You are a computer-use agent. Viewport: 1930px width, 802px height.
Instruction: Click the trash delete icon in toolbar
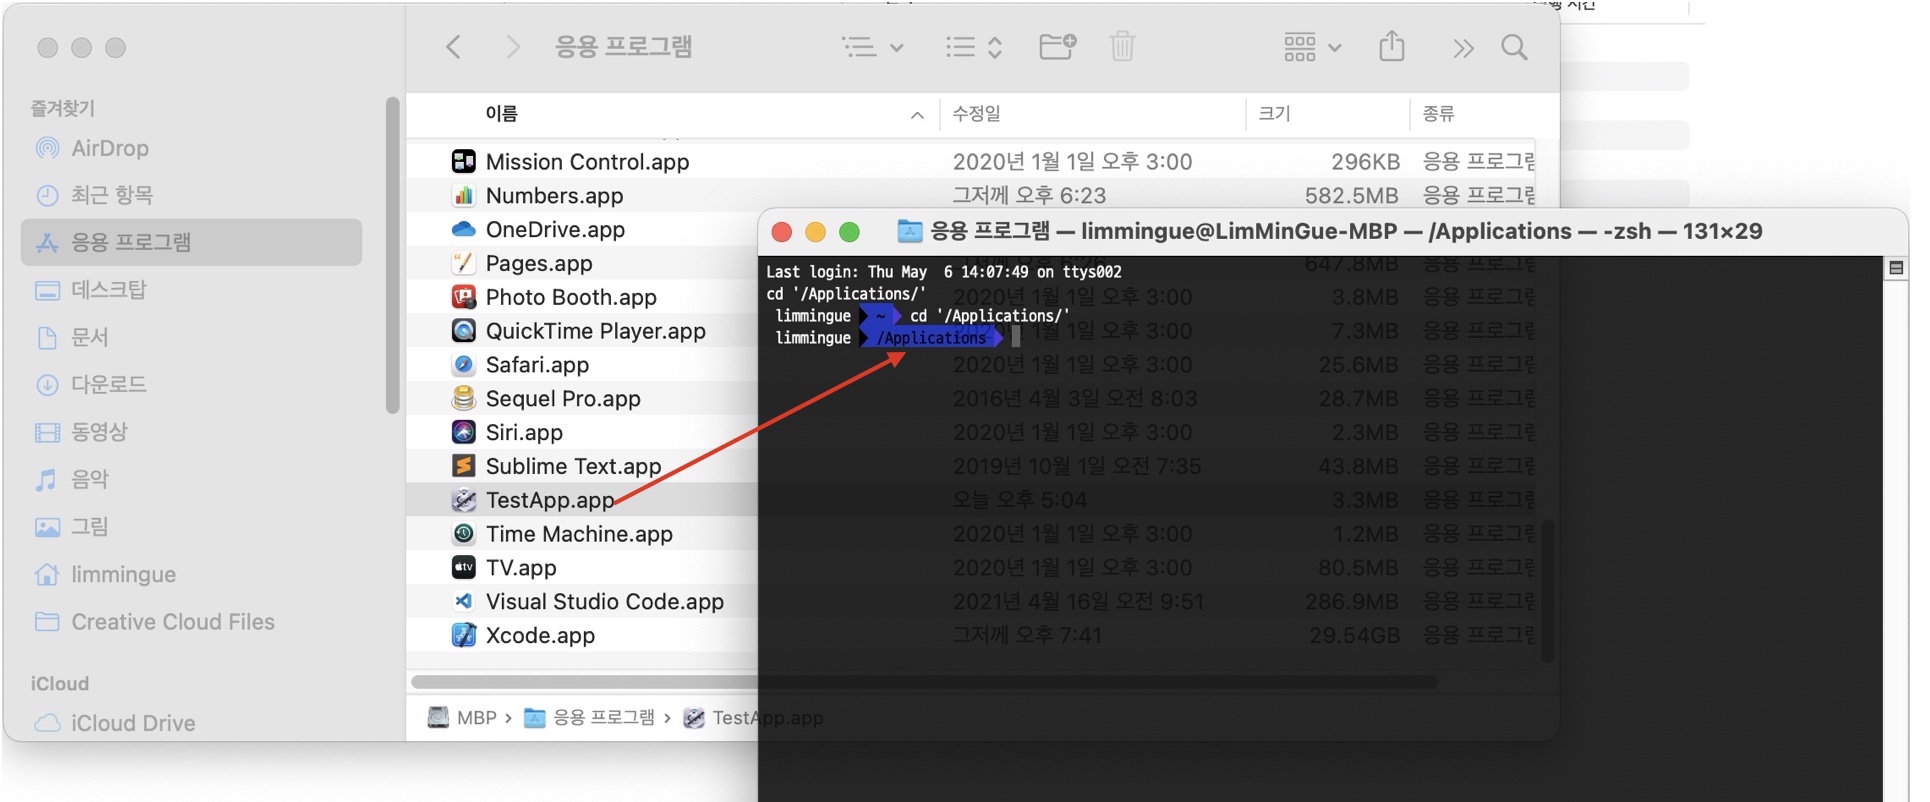click(1122, 46)
